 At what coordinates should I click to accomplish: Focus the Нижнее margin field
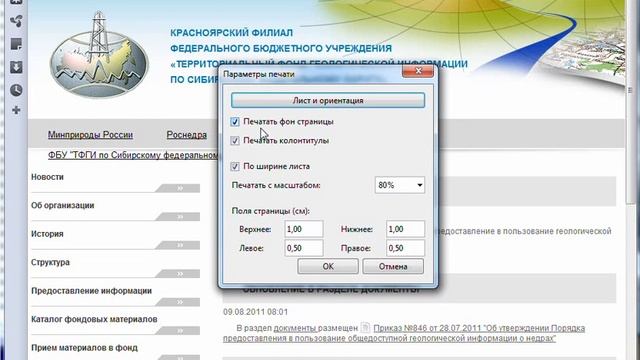click(405, 229)
